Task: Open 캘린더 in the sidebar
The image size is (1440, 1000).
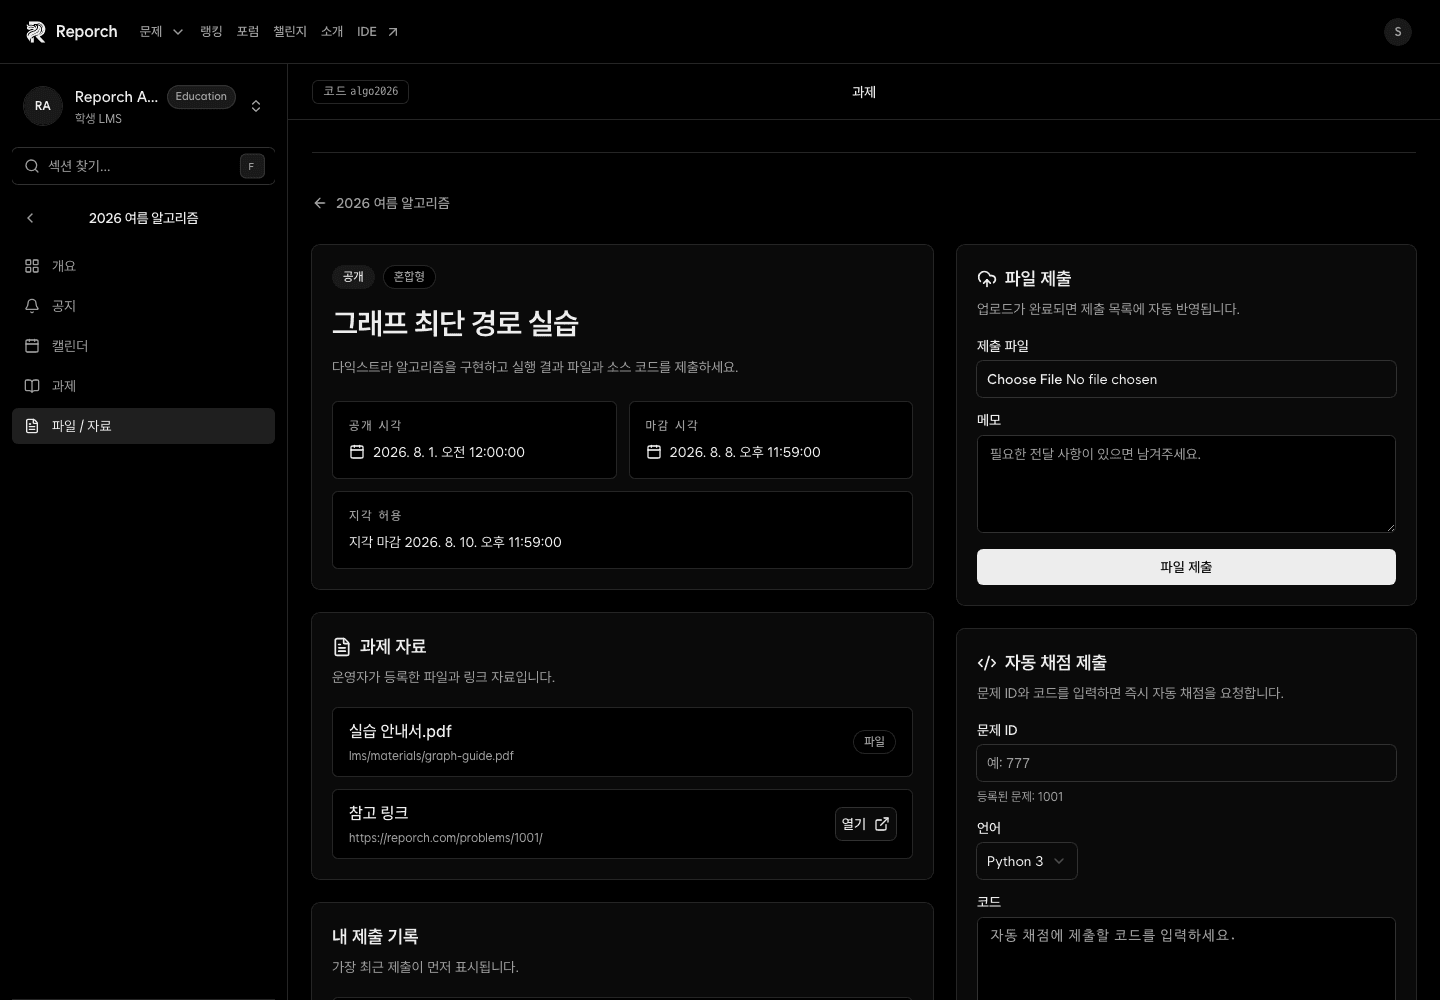Action: (143, 346)
